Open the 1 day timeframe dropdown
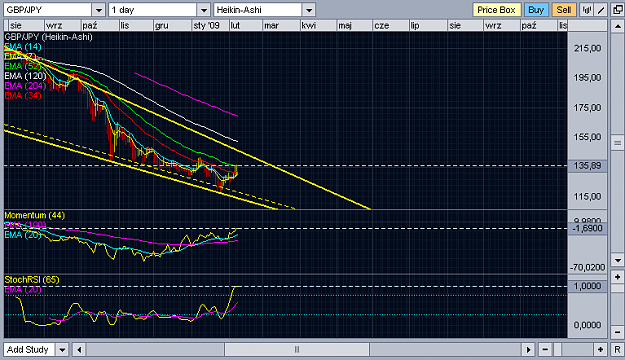 (x=204, y=10)
